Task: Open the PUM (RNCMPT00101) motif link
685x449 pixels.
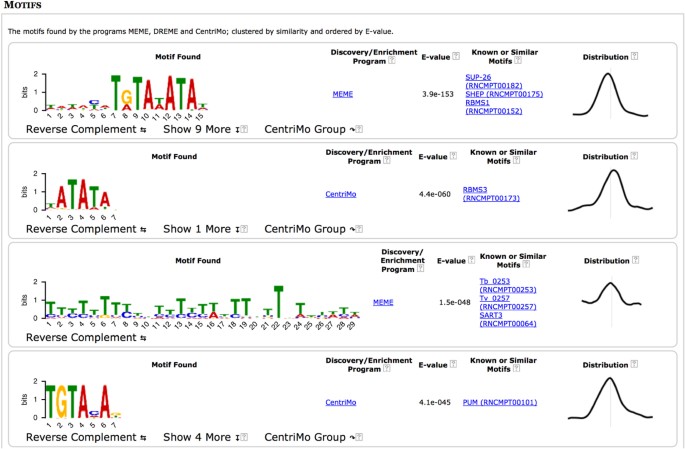Action: pos(500,402)
